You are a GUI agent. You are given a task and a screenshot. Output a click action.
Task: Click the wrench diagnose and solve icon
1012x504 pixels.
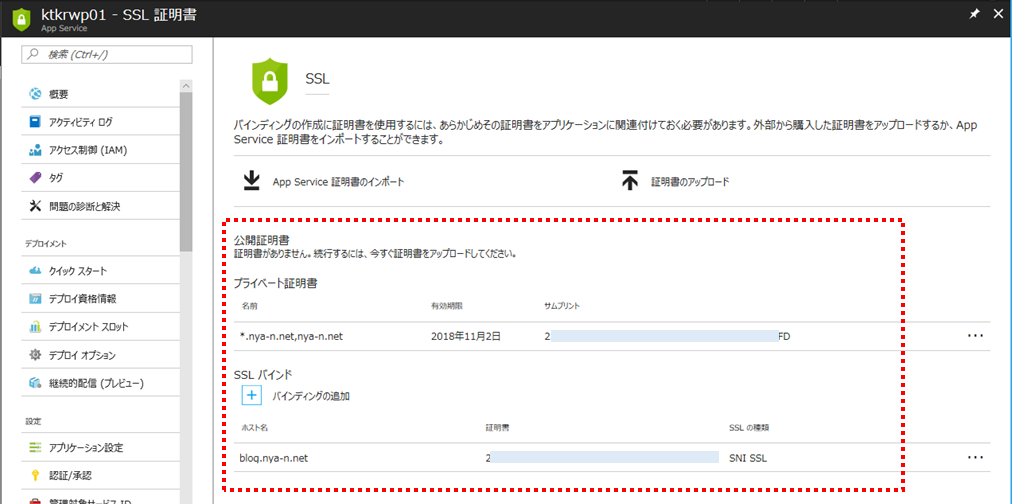tap(35, 207)
